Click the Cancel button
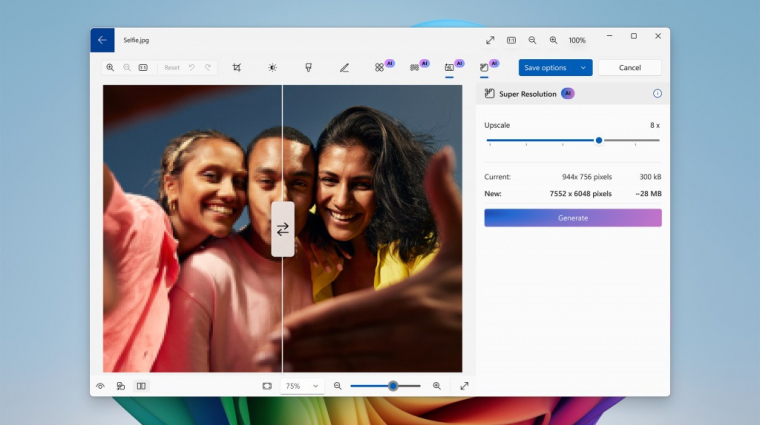This screenshot has height=425, width=760. pyautogui.click(x=630, y=67)
